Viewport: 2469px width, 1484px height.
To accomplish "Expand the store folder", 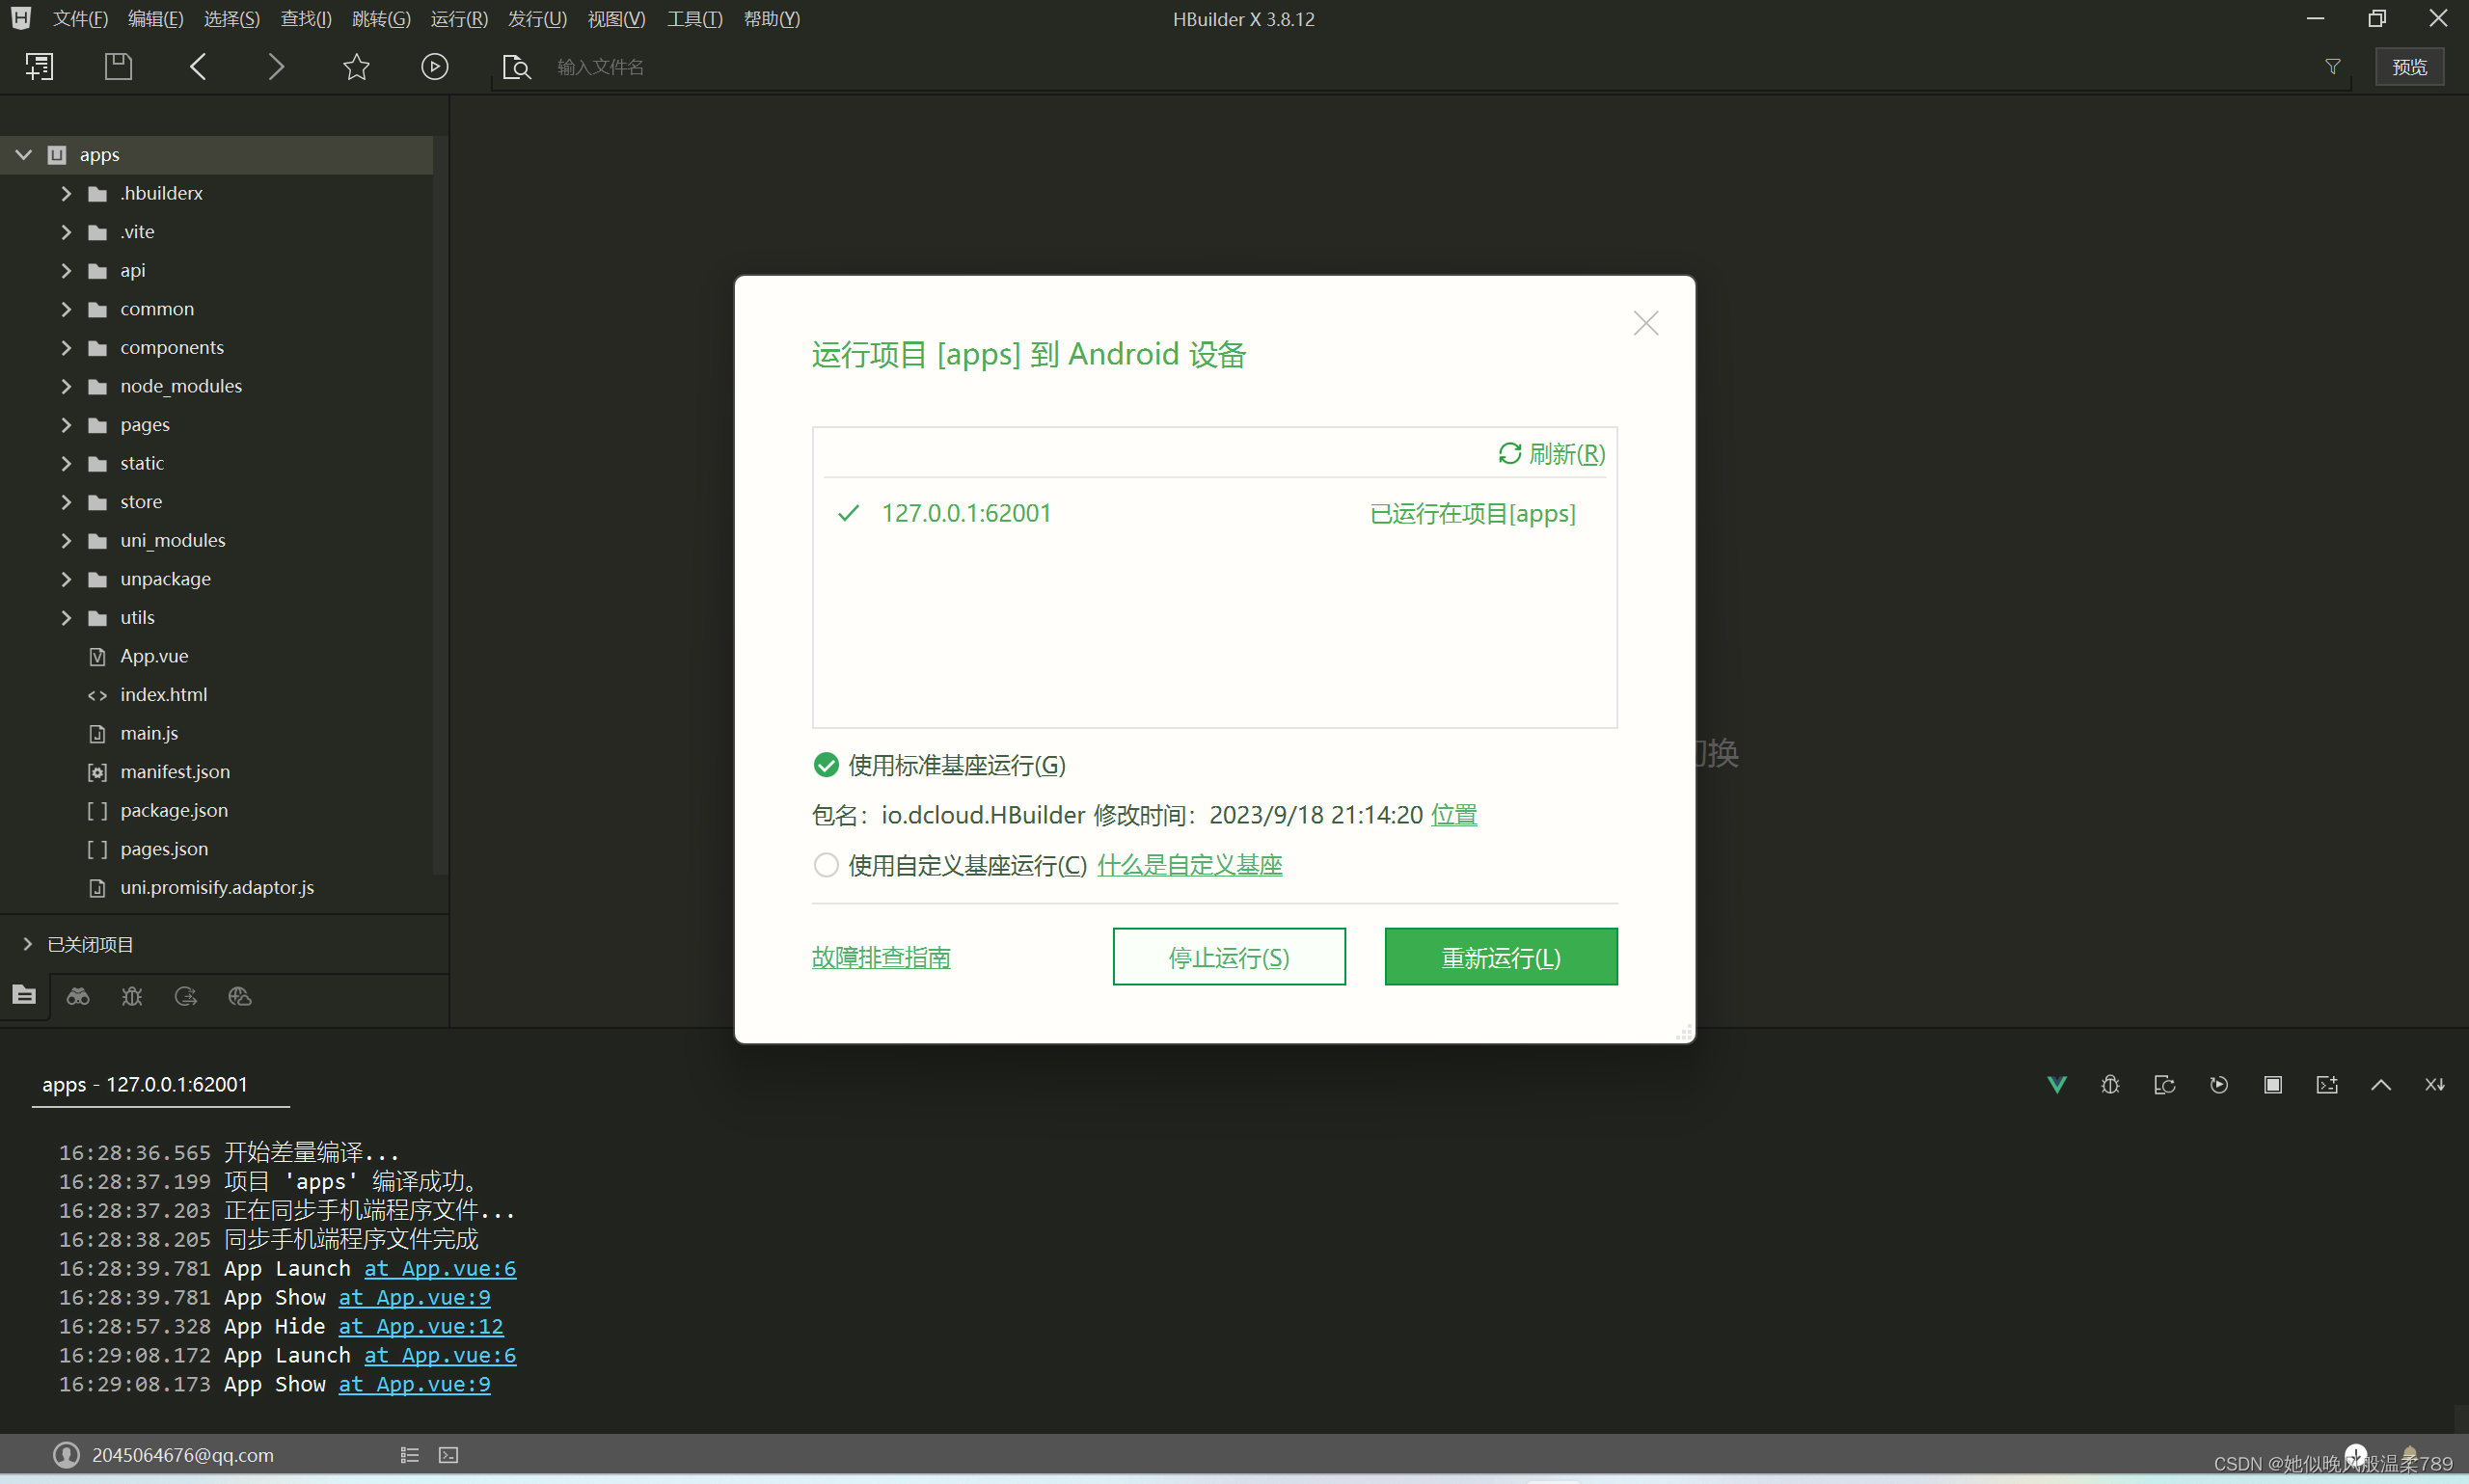I will pos(66,502).
